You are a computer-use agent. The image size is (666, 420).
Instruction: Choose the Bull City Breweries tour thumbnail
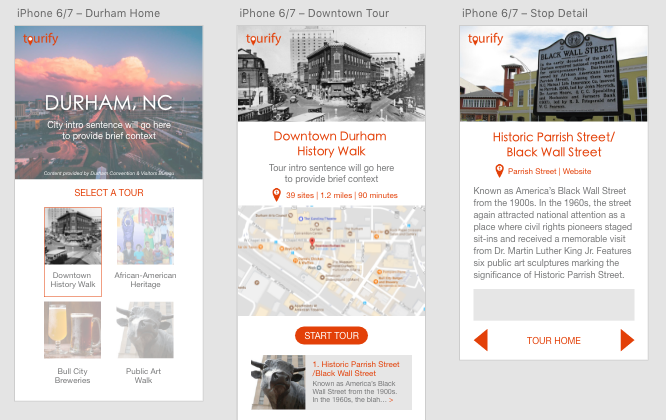(73, 330)
